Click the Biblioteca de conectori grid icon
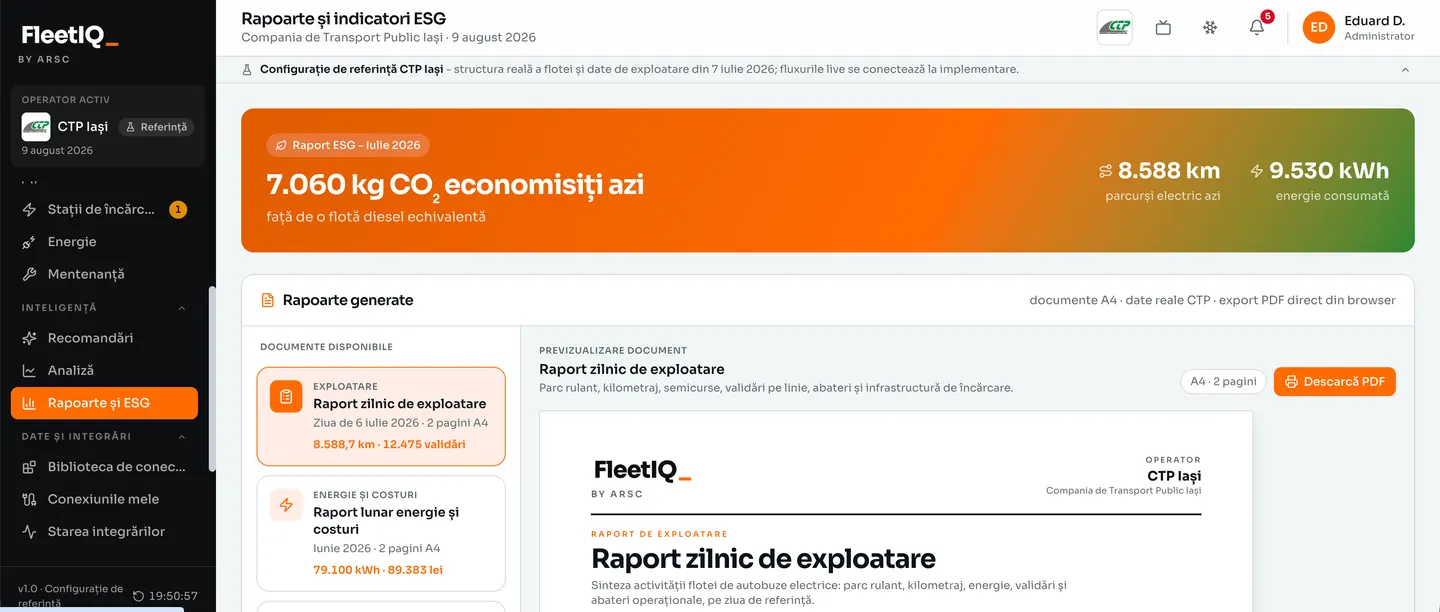The image size is (1440, 612). (30, 467)
